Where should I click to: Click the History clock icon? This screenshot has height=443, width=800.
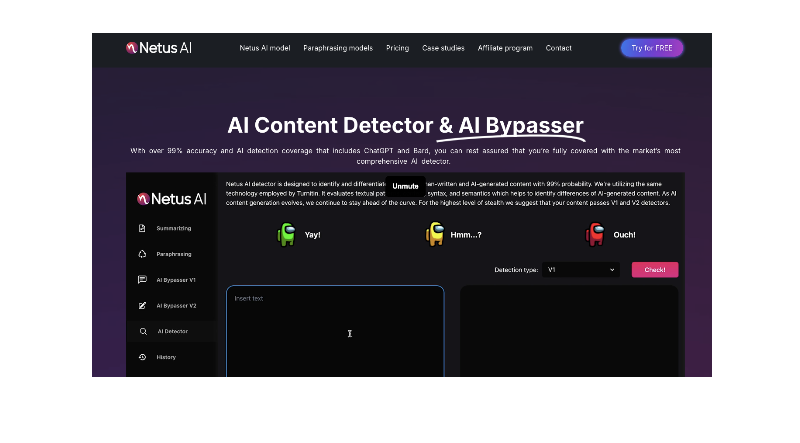[x=142, y=357]
